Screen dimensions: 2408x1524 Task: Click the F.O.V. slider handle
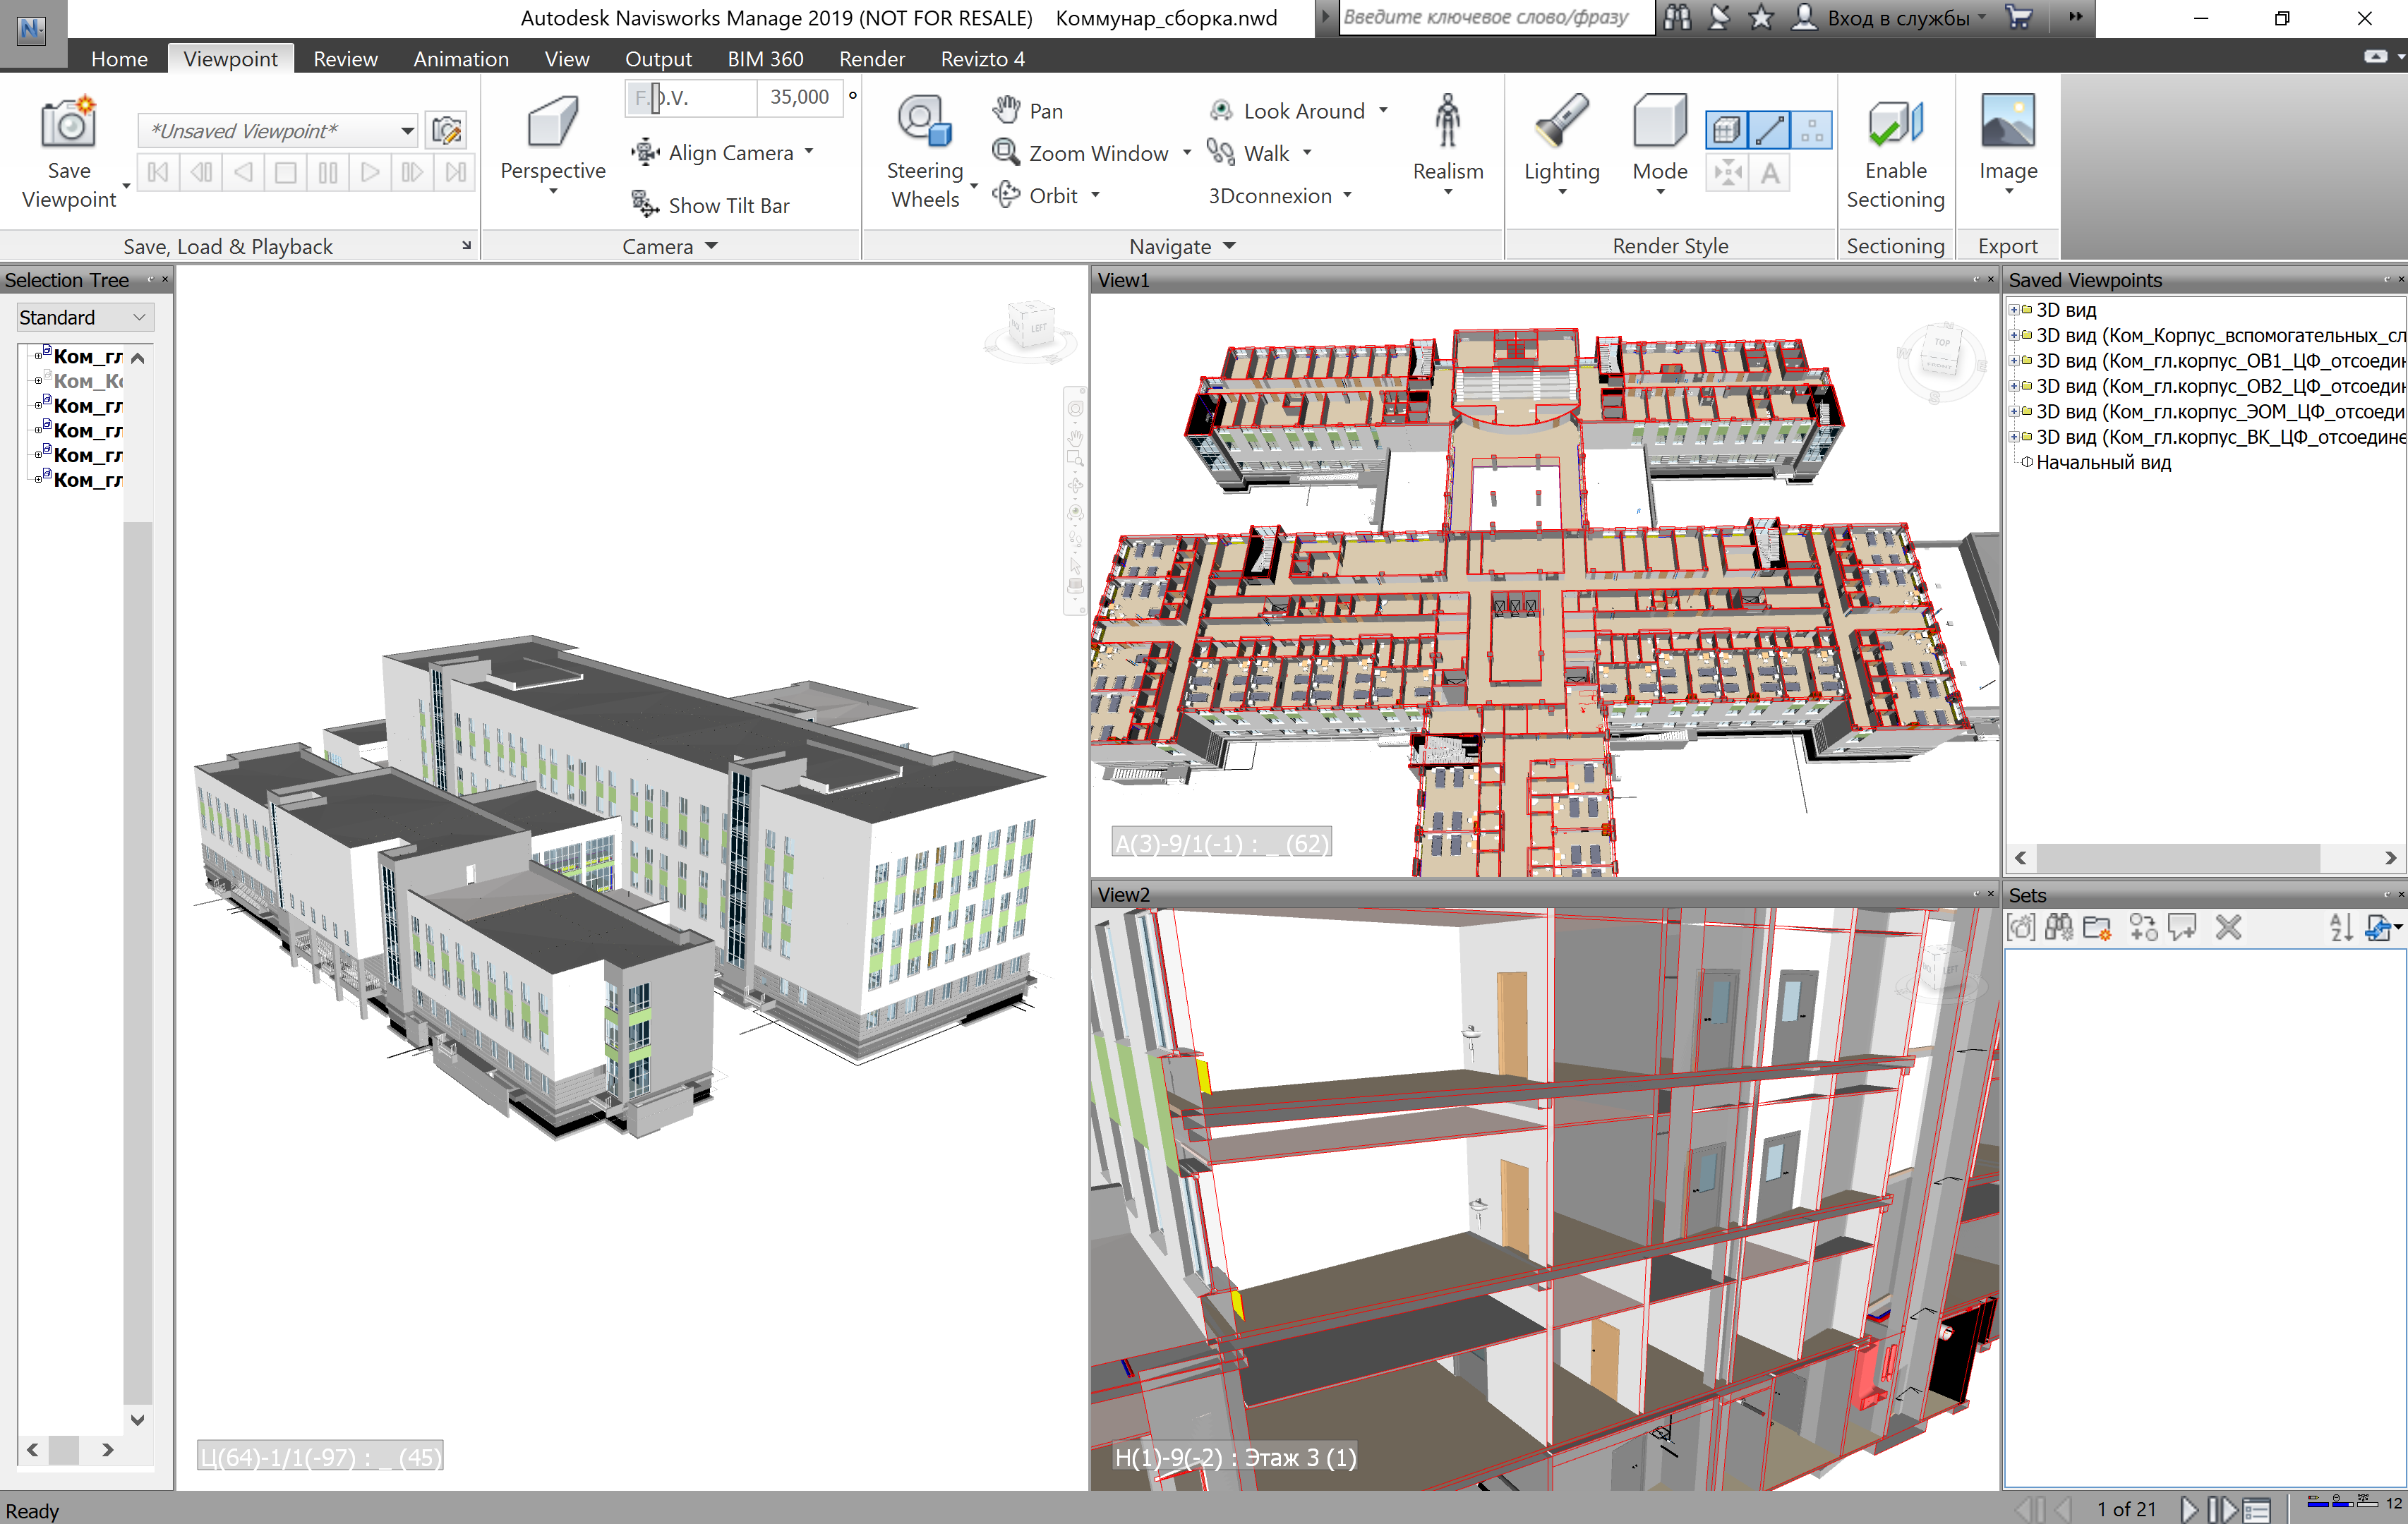657,97
